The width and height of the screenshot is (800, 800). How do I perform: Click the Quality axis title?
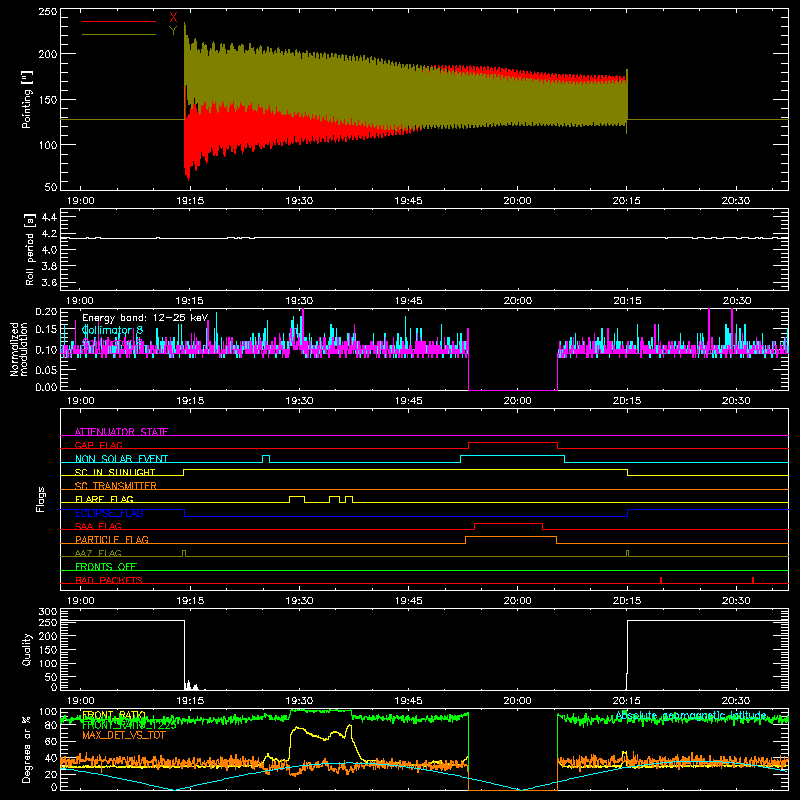(27, 649)
